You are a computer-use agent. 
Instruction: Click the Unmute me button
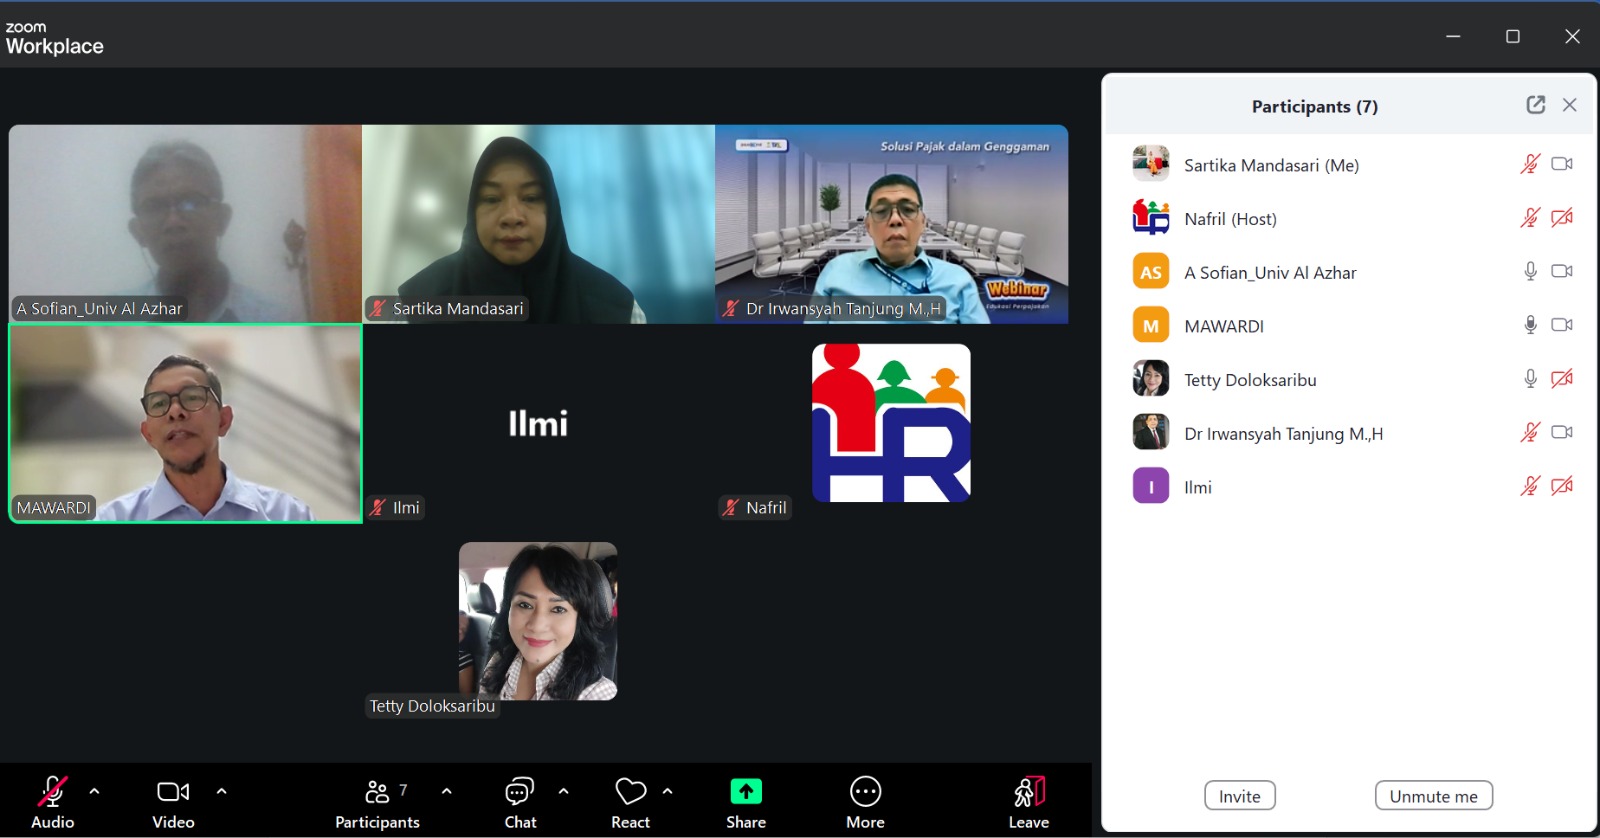(x=1434, y=796)
